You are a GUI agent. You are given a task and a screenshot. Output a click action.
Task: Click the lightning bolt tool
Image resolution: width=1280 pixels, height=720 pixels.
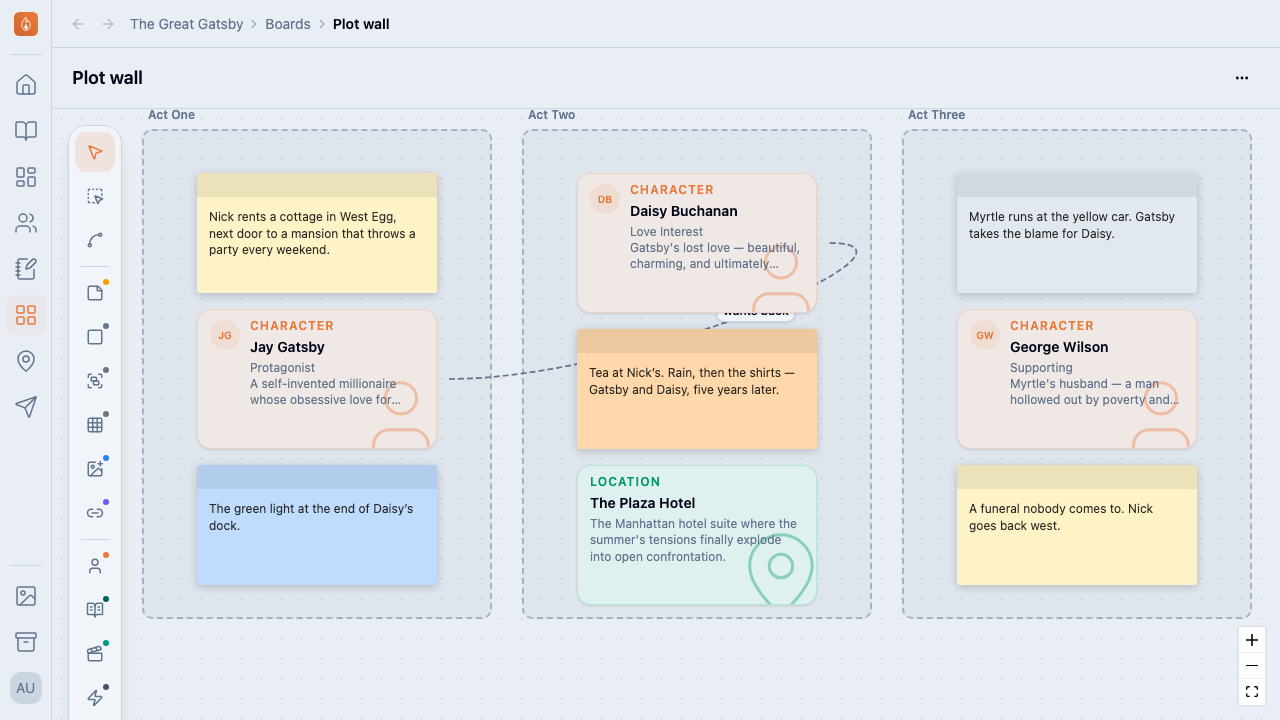(x=95, y=698)
